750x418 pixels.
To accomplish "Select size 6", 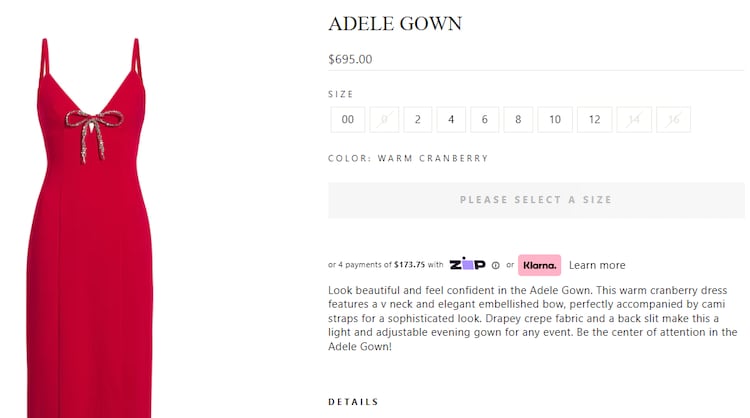I will 484,120.
